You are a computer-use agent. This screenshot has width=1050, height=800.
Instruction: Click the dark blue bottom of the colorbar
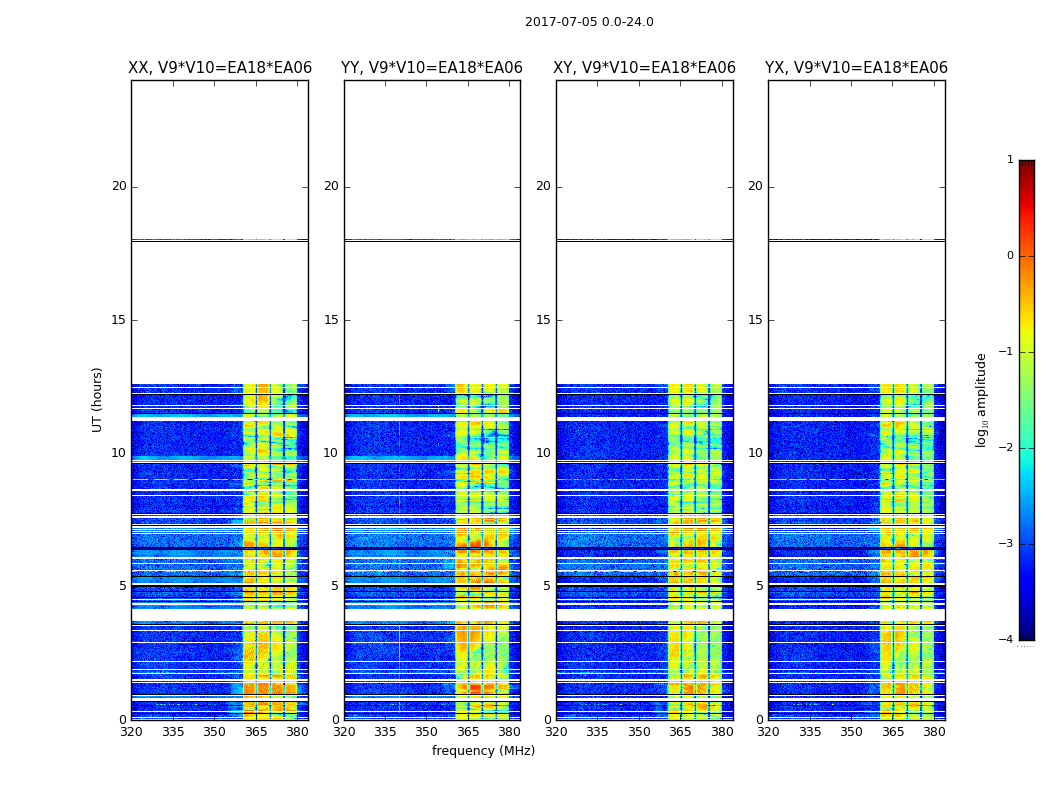(x=1027, y=634)
